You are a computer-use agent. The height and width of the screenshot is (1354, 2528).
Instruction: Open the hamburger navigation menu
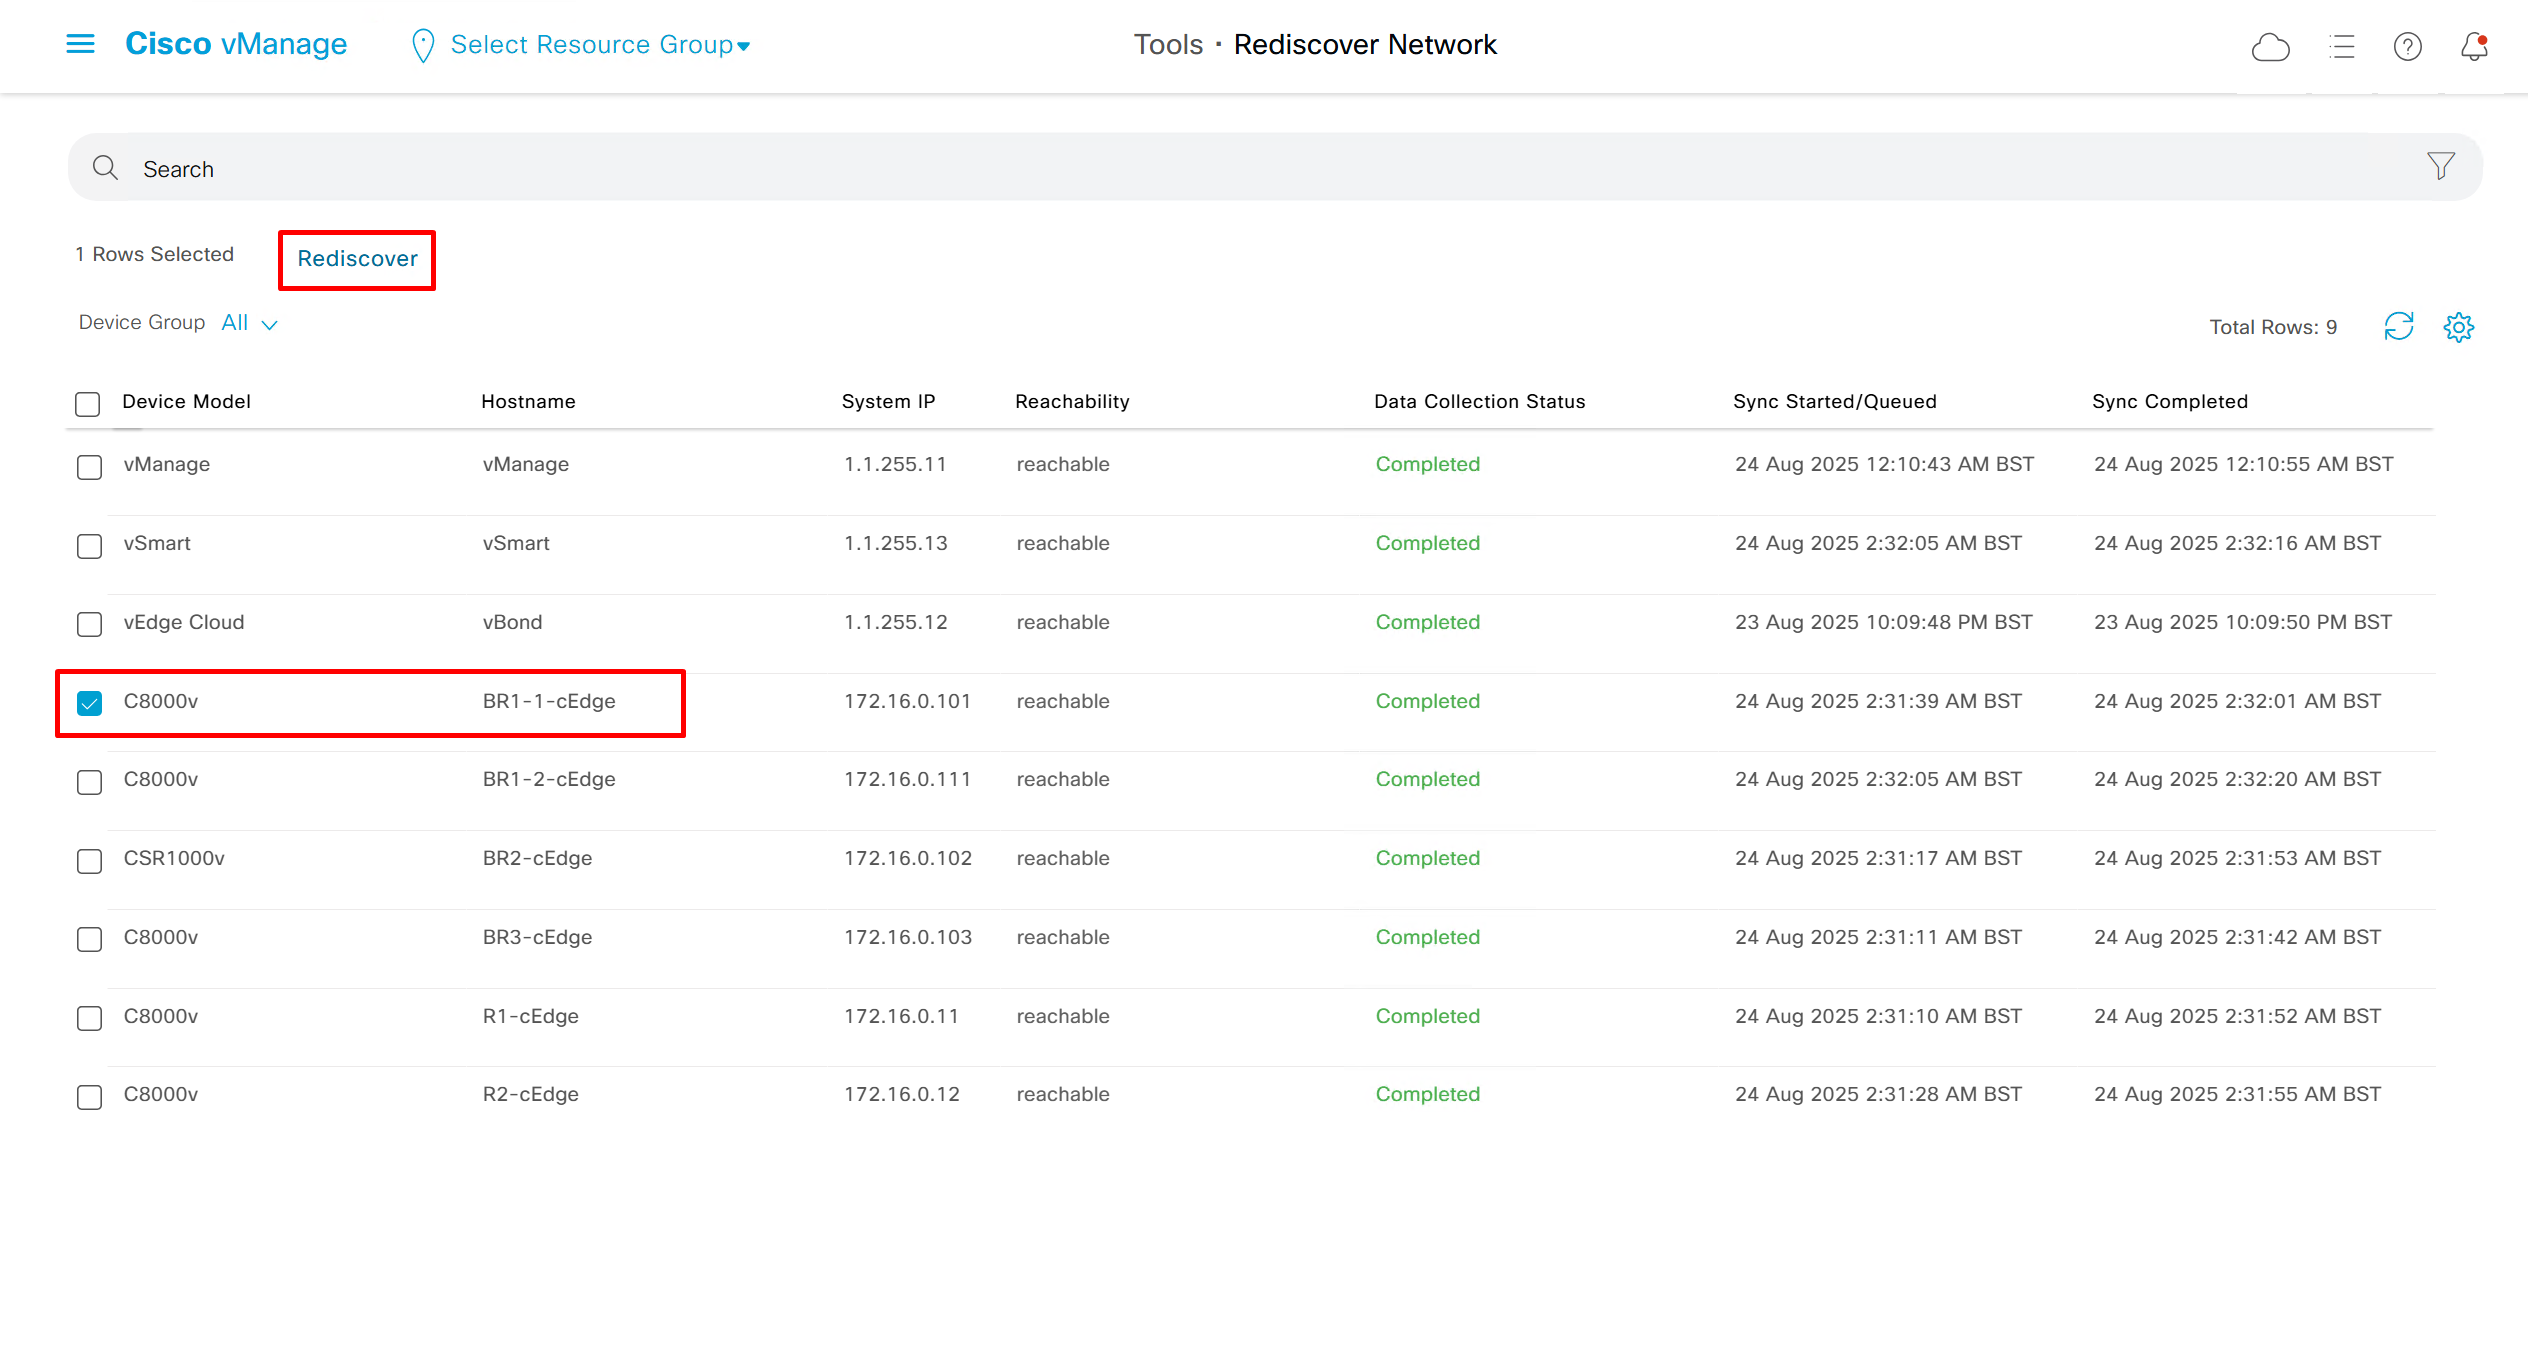(x=80, y=44)
